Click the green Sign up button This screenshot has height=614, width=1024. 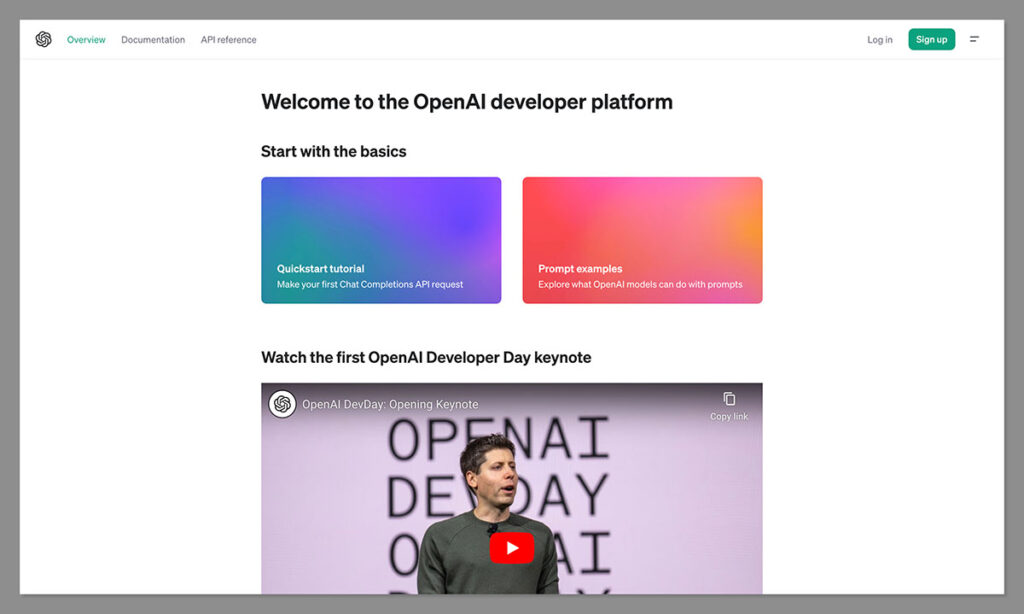click(931, 39)
